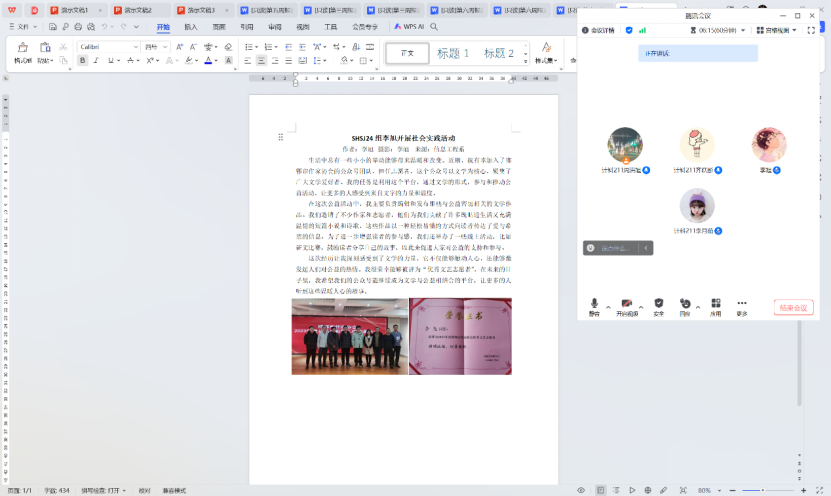Click the format painter brush icon
The width and height of the screenshot is (831, 496).
pos(22,48)
